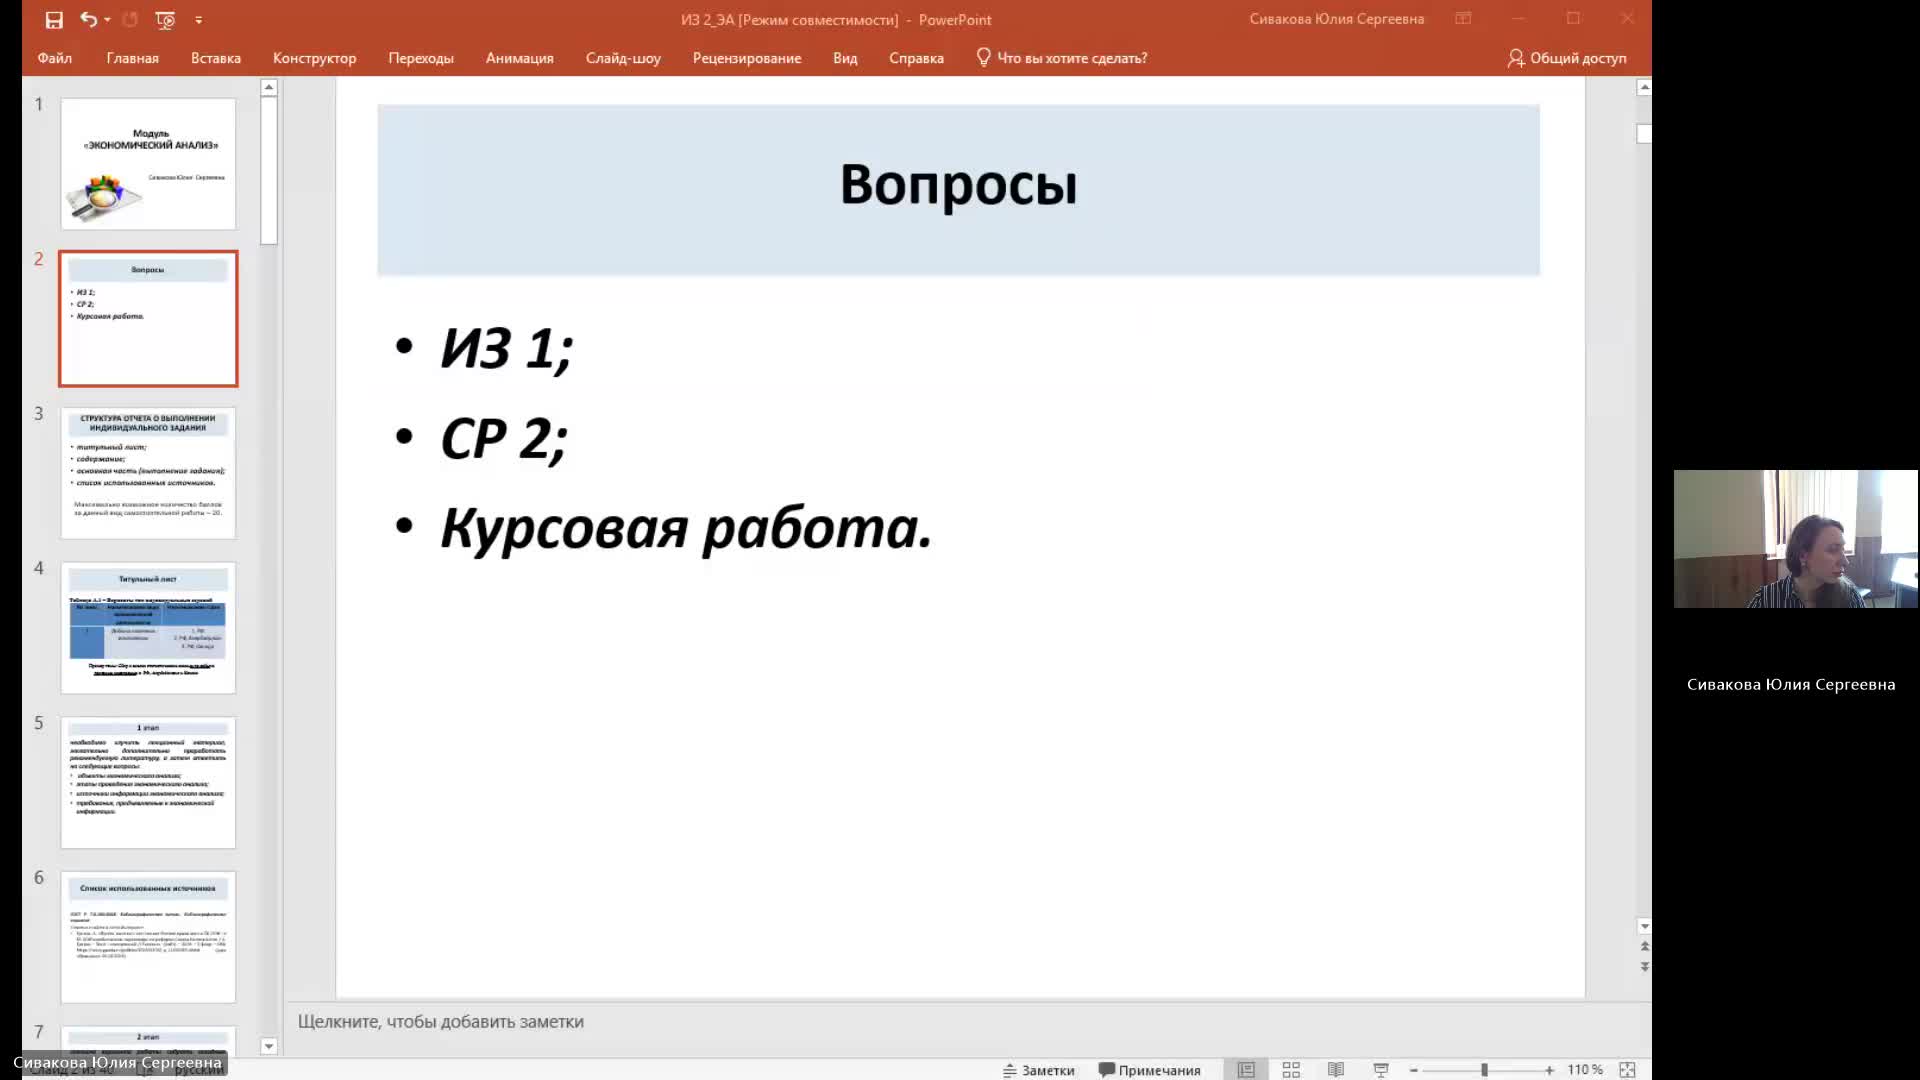The width and height of the screenshot is (1920, 1080).
Task: Open the ribbon display options icon
Action: click(x=1463, y=19)
